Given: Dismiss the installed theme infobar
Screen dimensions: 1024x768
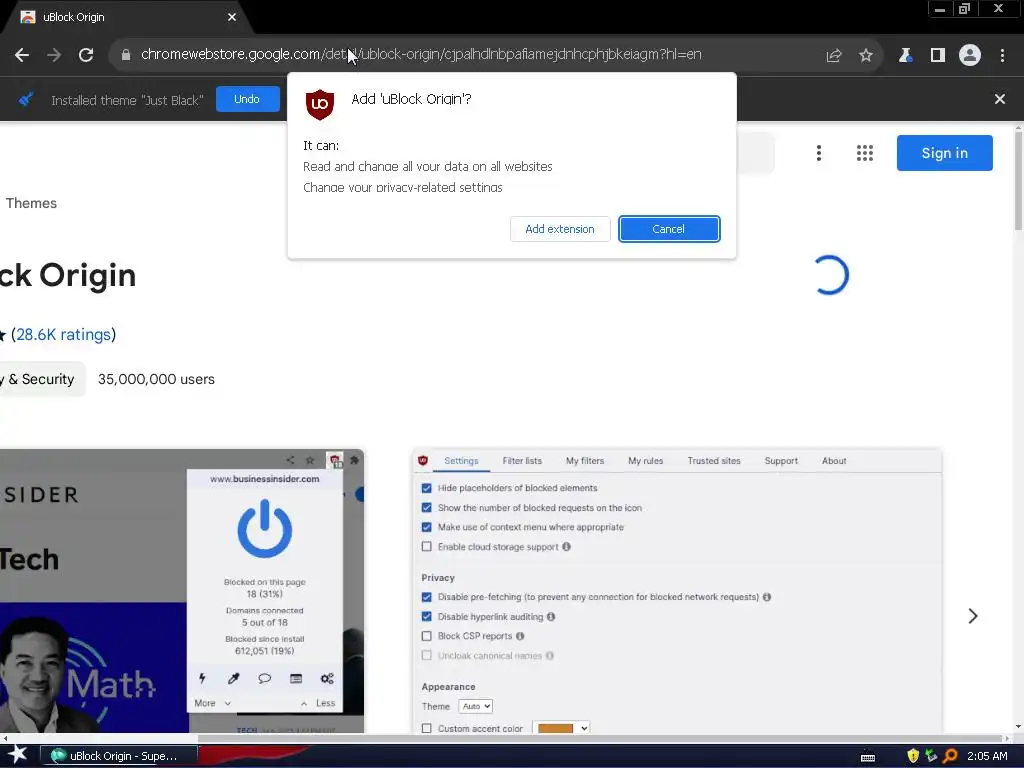Looking at the screenshot, I should point(1000,99).
